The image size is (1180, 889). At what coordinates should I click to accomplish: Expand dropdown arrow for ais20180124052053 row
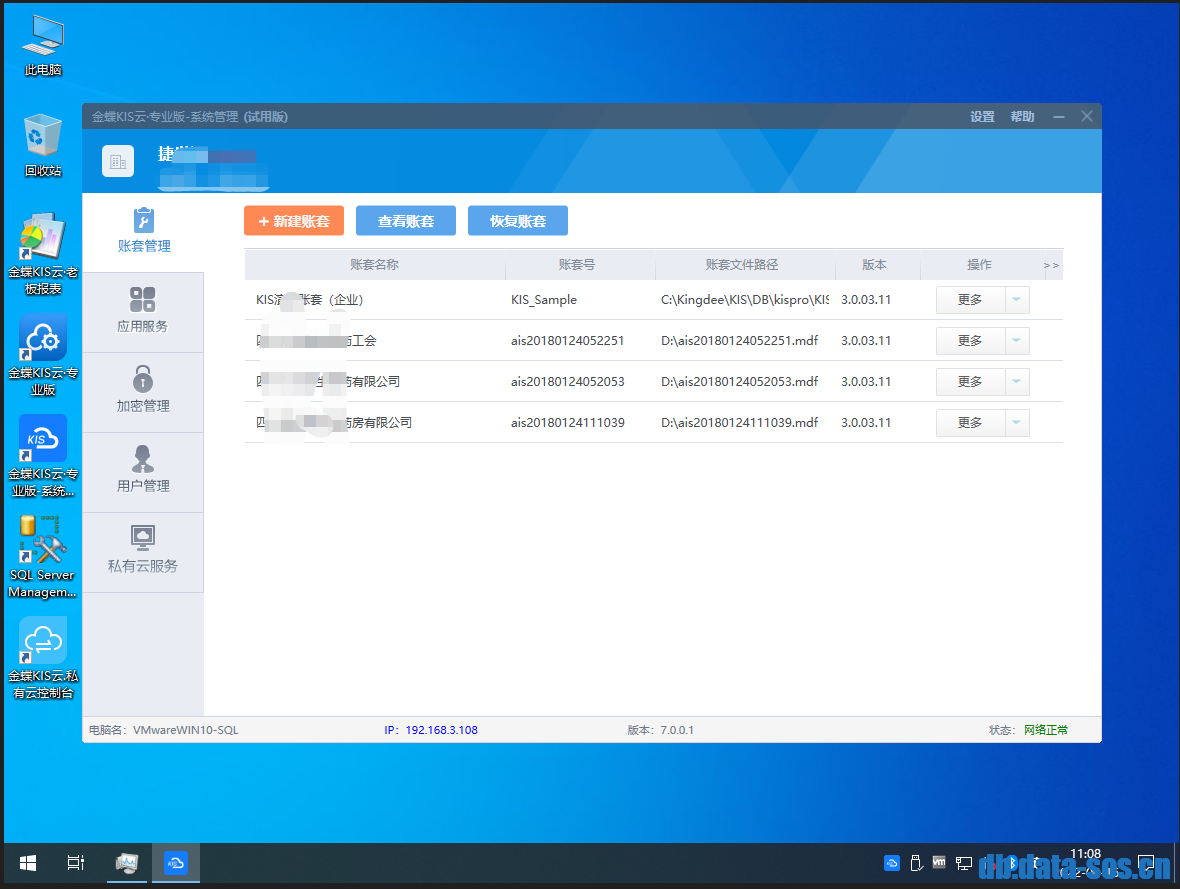click(1017, 382)
